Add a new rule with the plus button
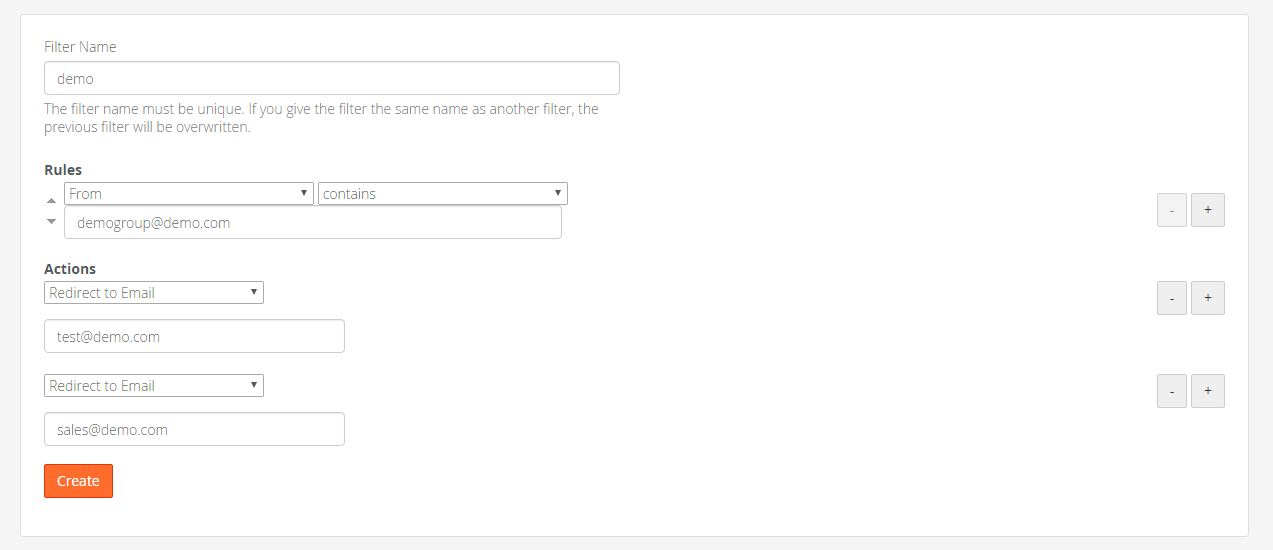 click(1208, 210)
